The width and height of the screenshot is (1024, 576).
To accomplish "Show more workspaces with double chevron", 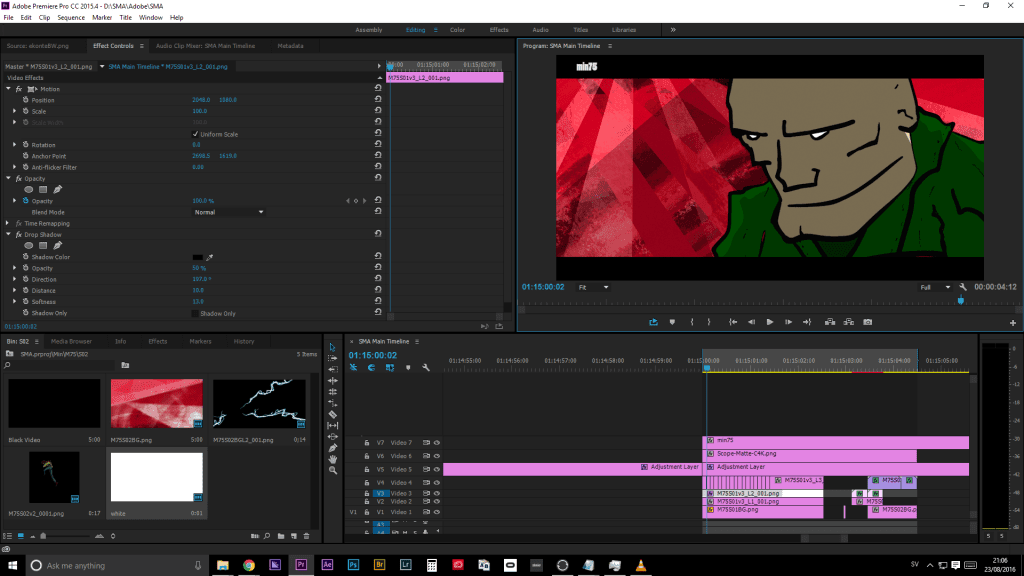I will coord(673,29).
